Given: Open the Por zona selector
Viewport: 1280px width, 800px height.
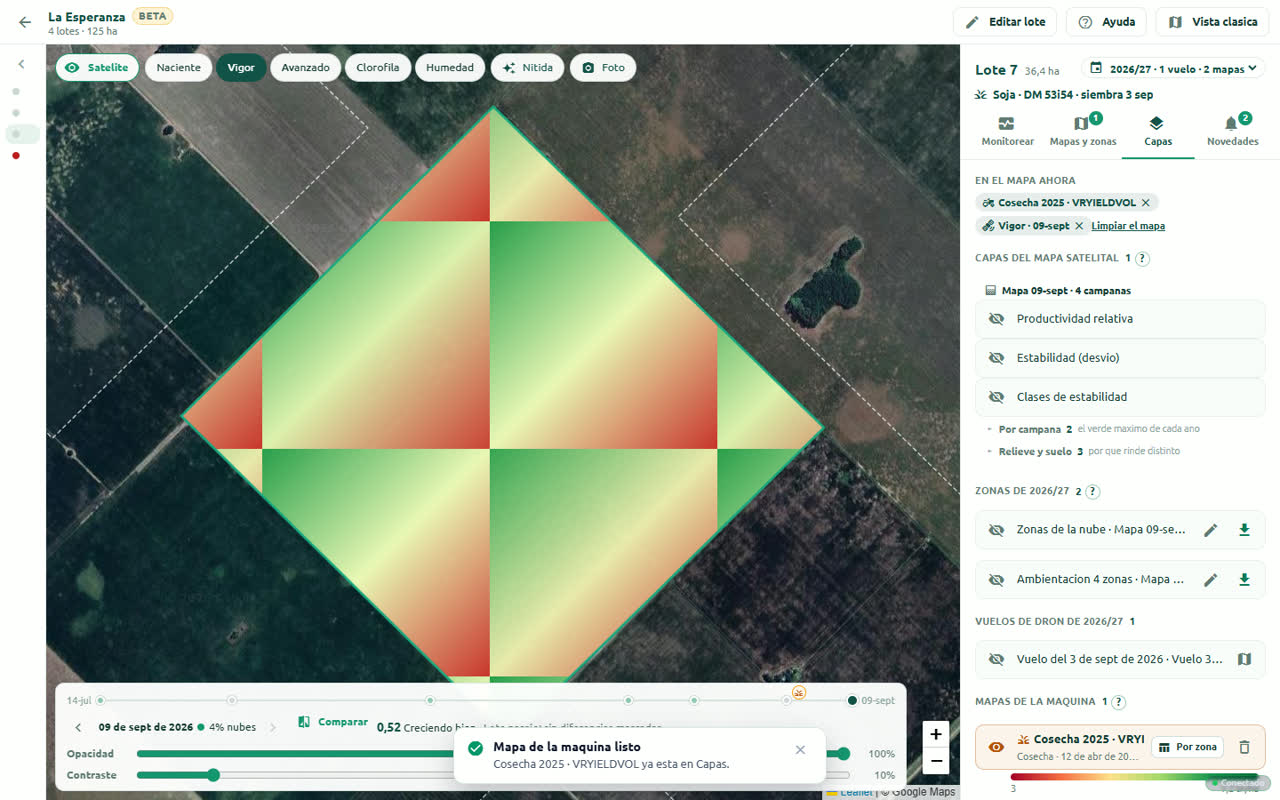Looking at the screenshot, I should pos(1189,747).
